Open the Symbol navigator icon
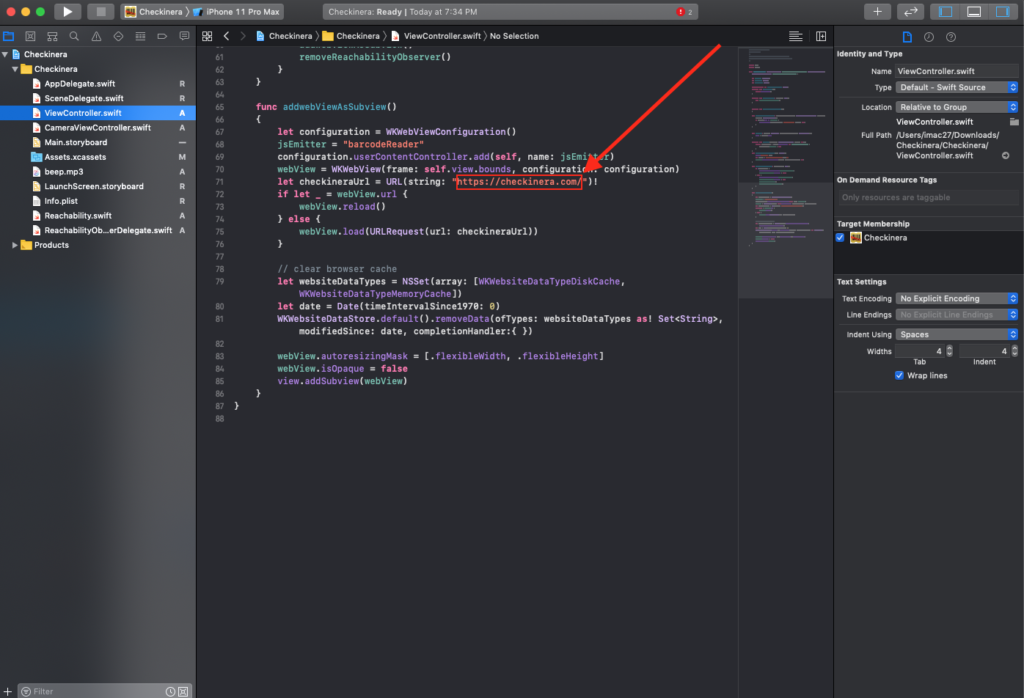 (52, 37)
